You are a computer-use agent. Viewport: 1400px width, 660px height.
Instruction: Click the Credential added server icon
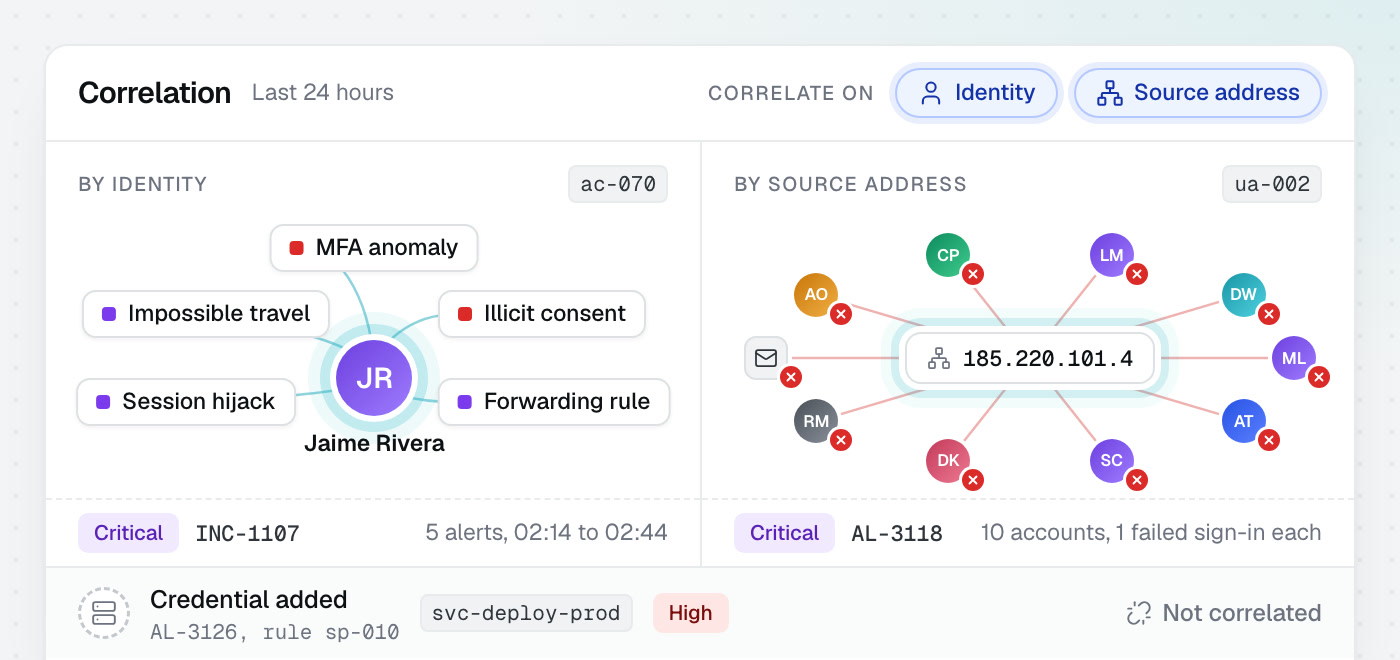[104, 613]
